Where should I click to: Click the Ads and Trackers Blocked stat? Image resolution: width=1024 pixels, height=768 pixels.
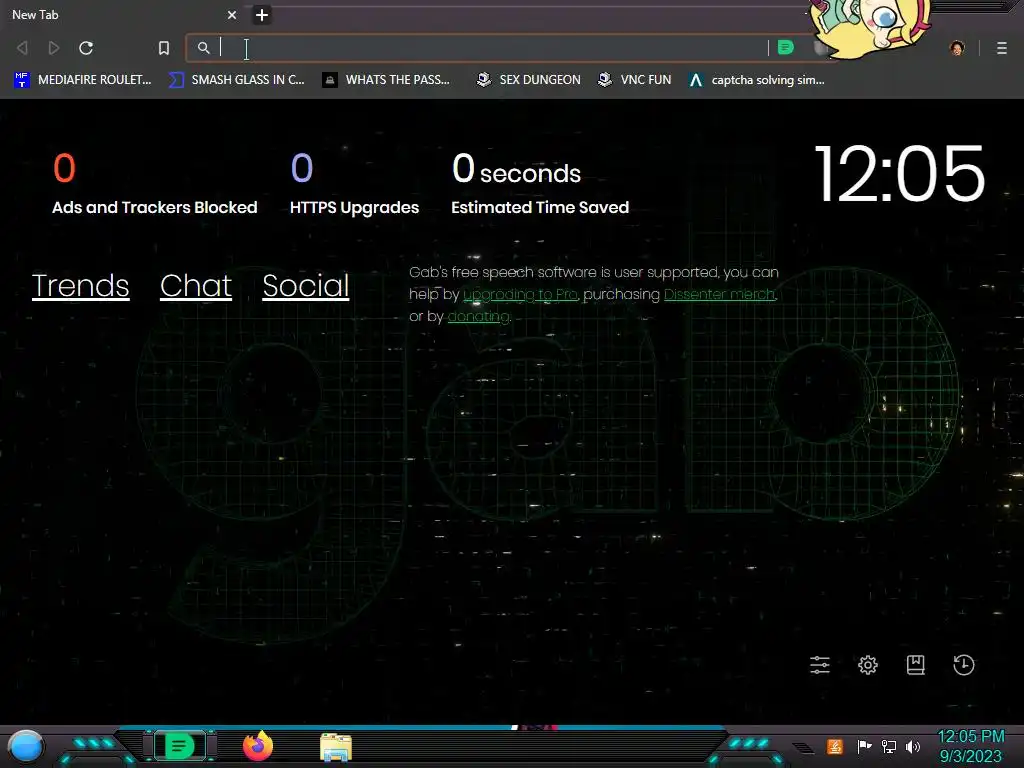point(155,184)
